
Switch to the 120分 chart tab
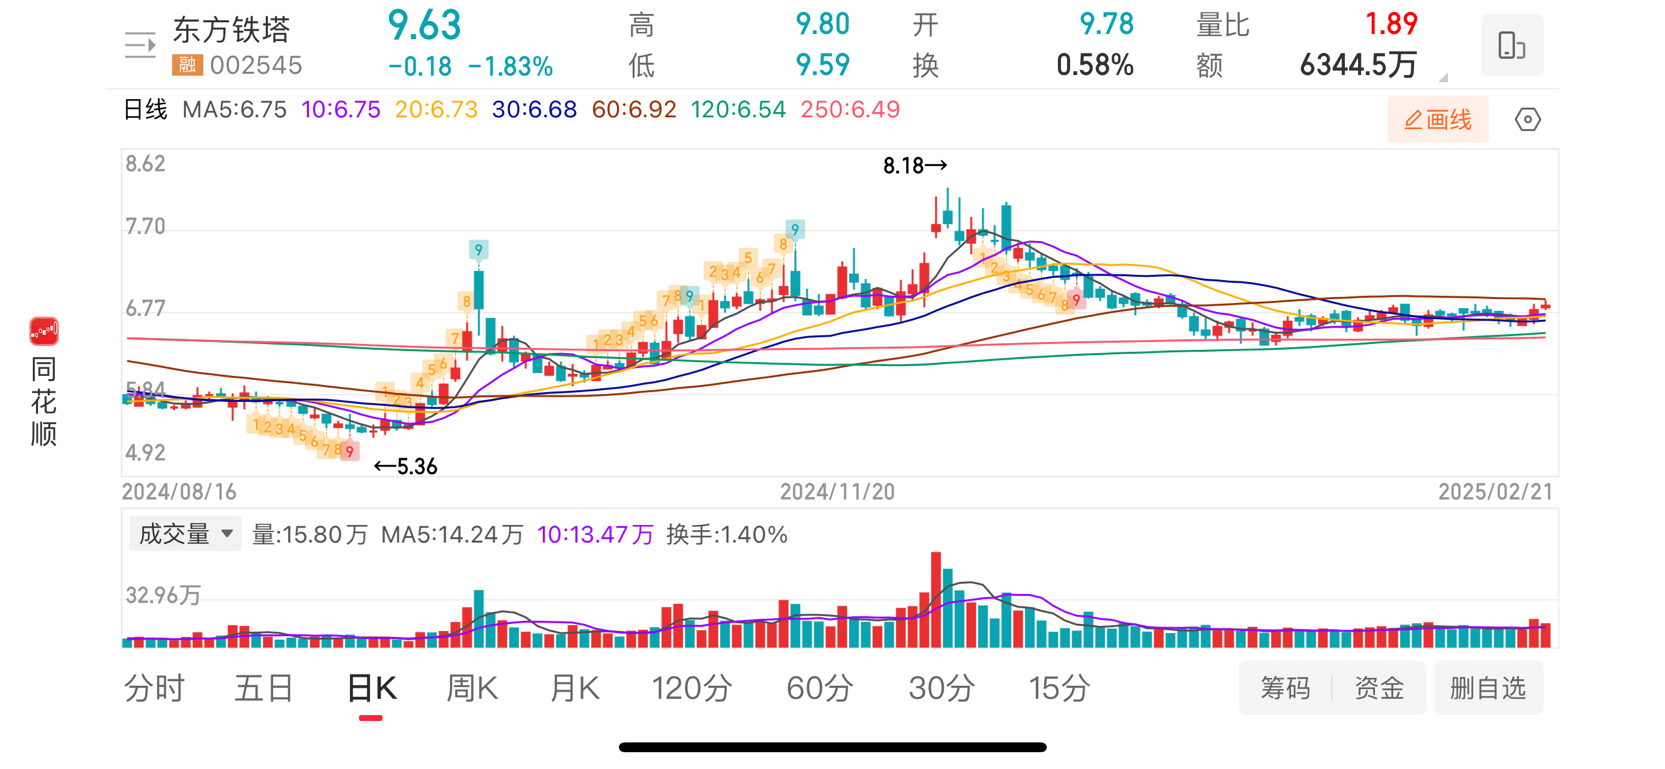coord(691,688)
